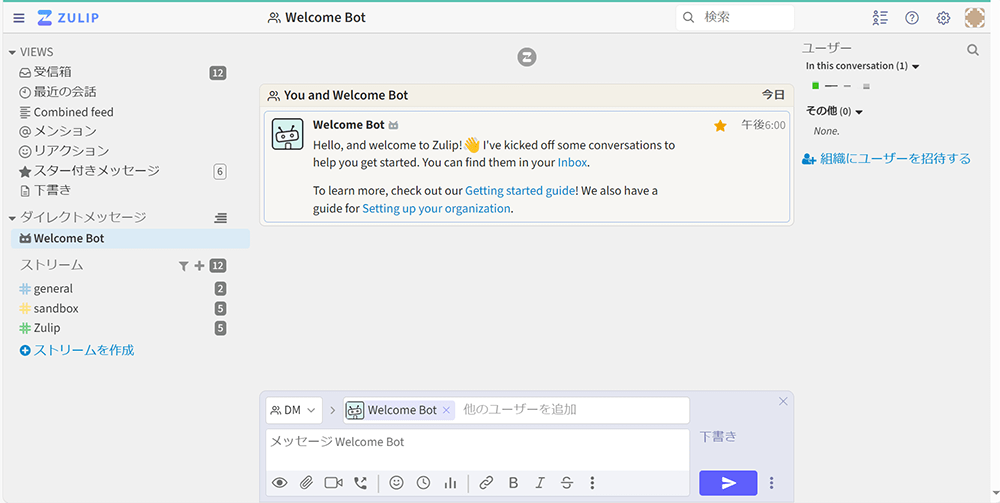Remove Welcome Bot recipient pill
The height and width of the screenshot is (503, 1000).
click(x=446, y=410)
